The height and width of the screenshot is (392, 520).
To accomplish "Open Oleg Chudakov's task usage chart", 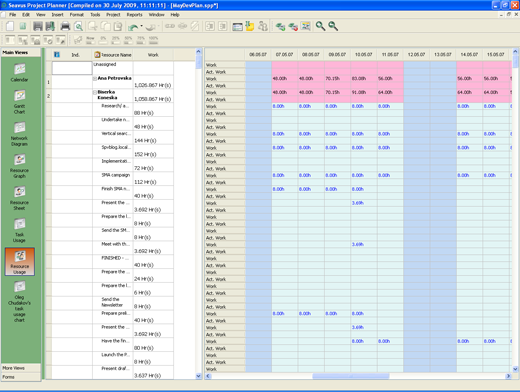I will coord(19,302).
